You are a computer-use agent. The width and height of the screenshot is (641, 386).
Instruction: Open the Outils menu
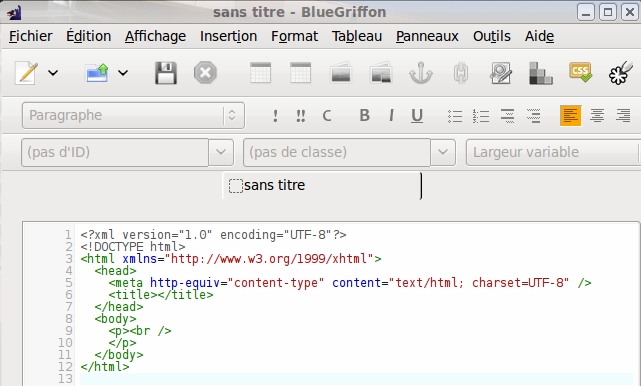pyautogui.click(x=492, y=36)
